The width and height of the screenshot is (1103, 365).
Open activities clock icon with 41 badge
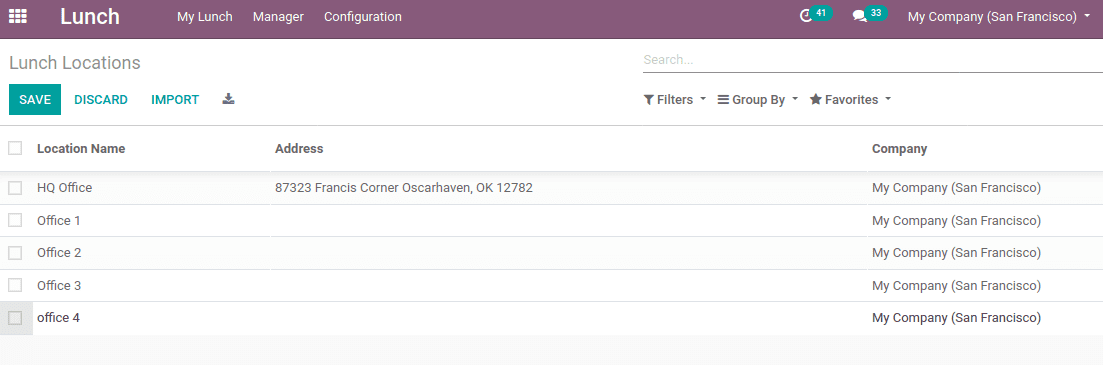815,15
